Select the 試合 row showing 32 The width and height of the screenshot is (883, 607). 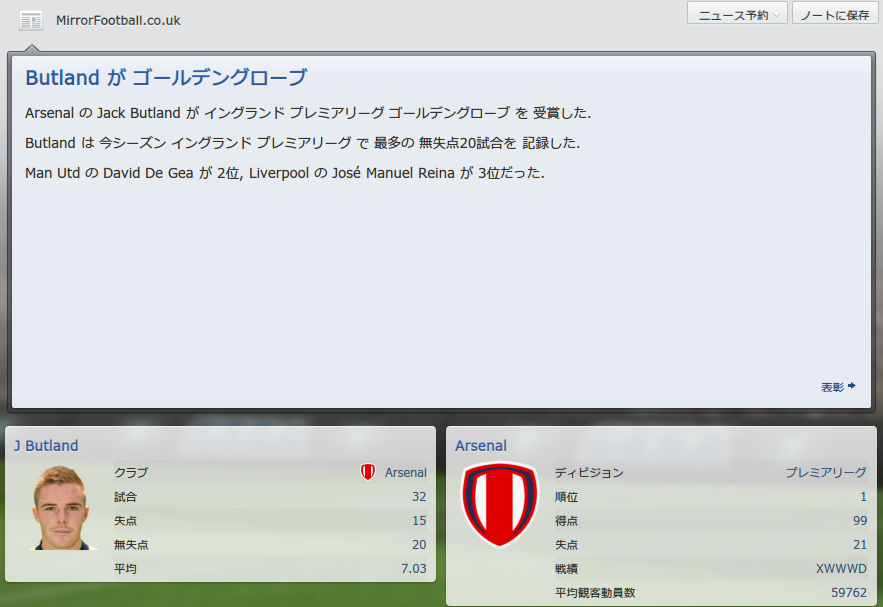tap(270, 497)
